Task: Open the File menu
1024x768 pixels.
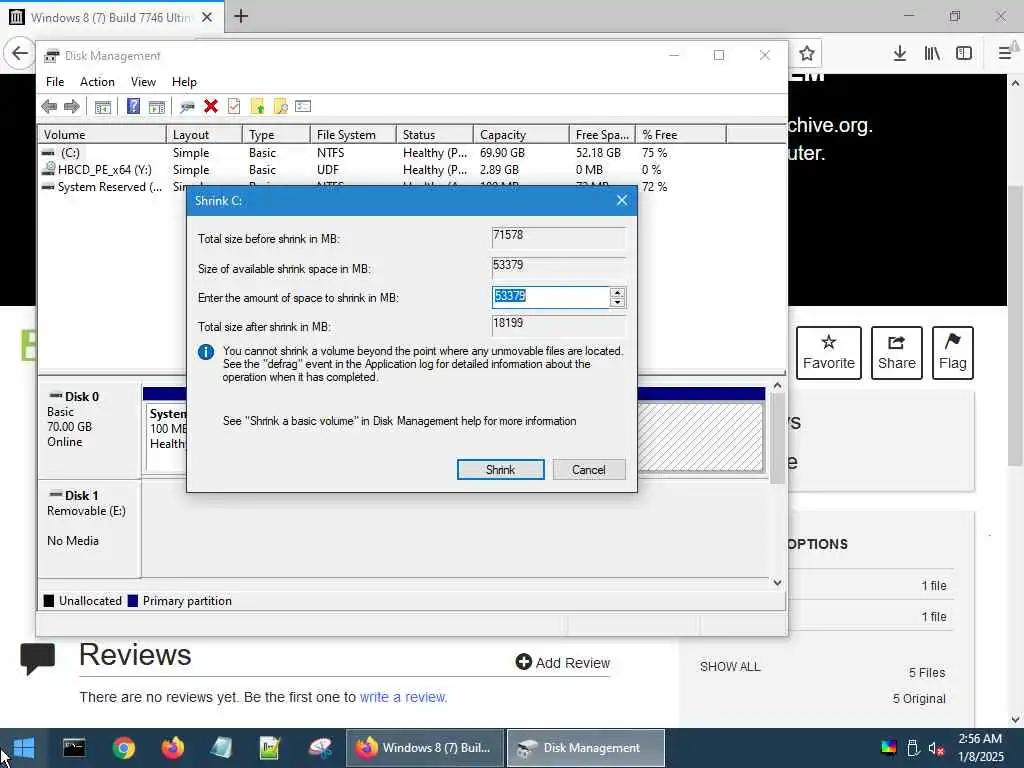Action: tap(55, 82)
